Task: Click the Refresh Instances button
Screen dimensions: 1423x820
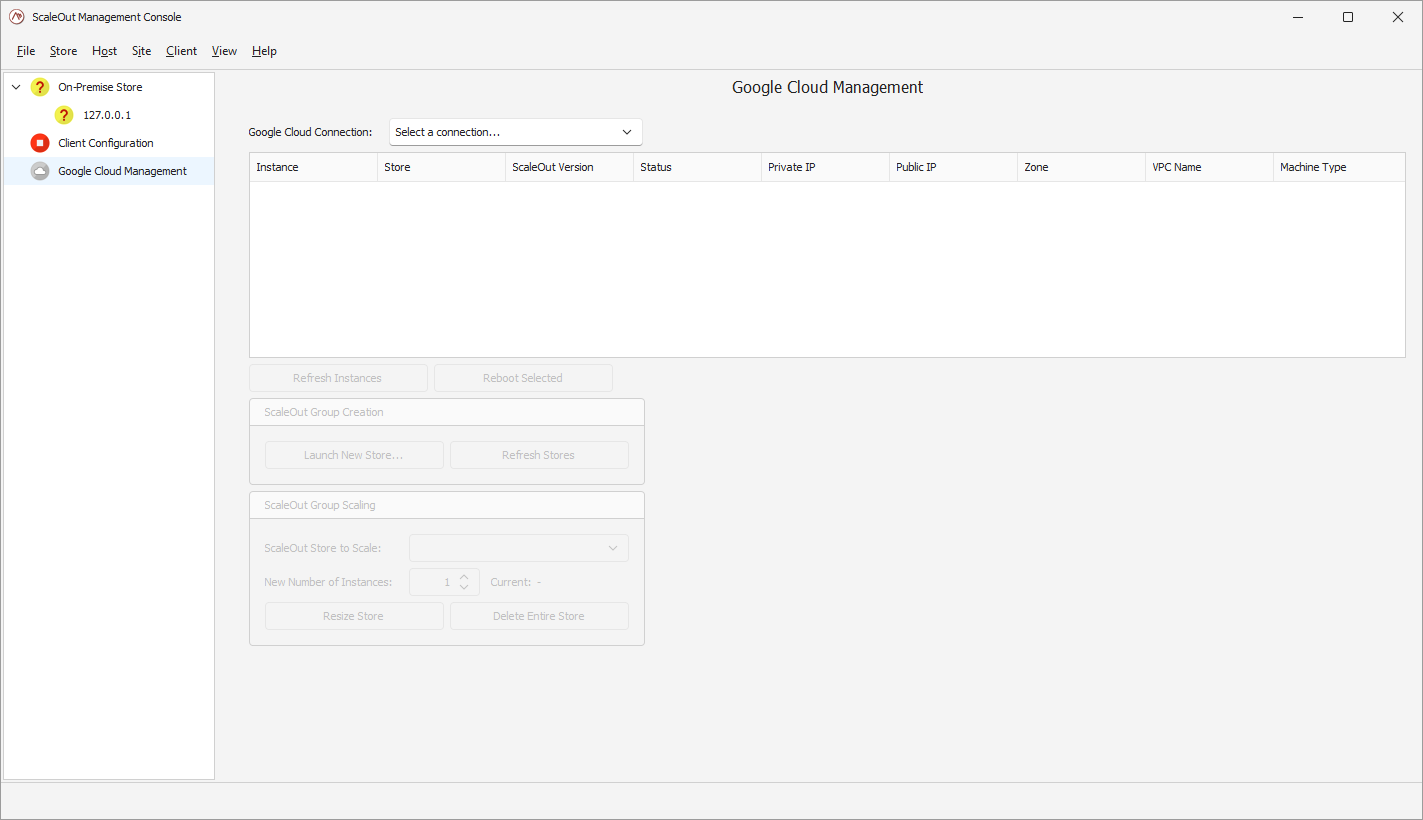Action: (338, 378)
